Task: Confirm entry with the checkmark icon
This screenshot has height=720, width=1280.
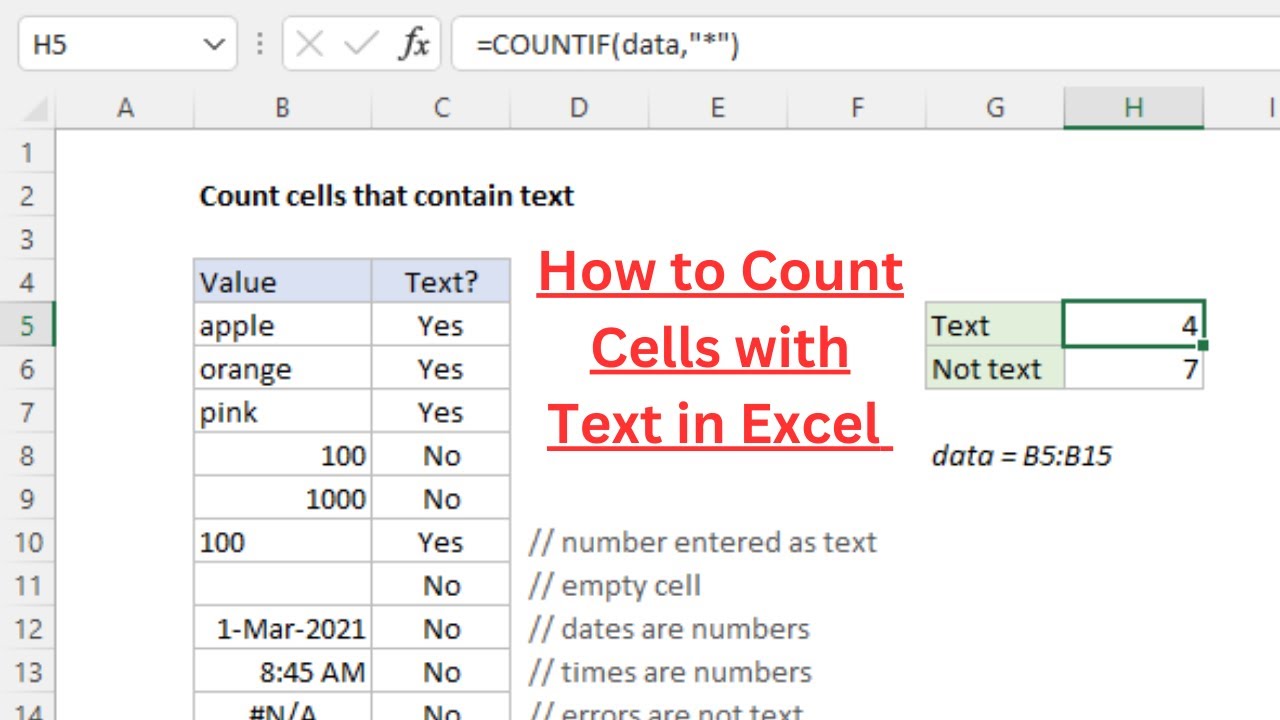Action: coord(359,45)
